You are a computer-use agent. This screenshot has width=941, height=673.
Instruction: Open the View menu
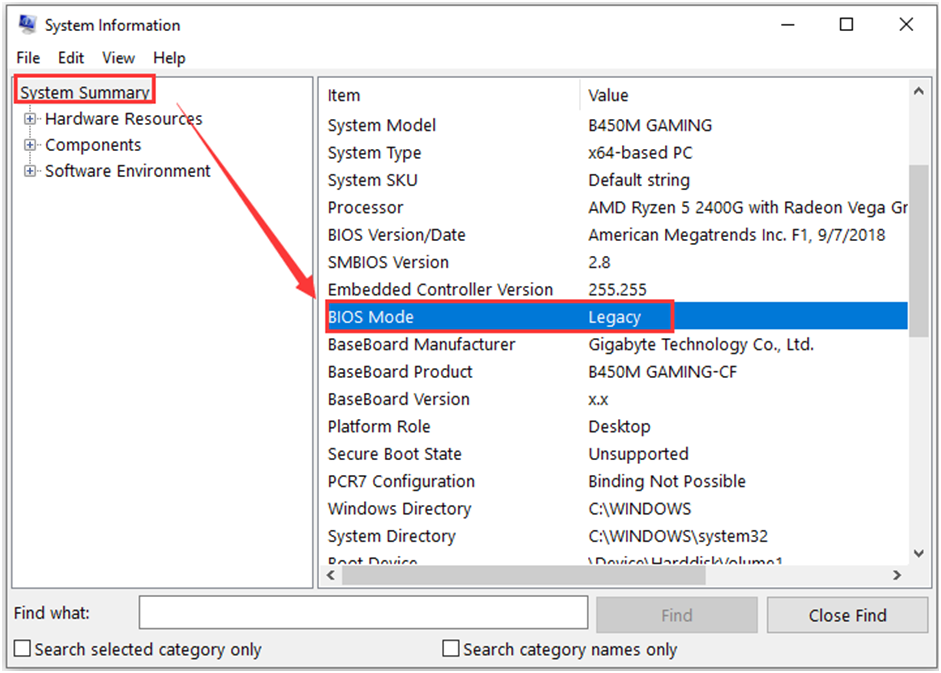pos(118,58)
